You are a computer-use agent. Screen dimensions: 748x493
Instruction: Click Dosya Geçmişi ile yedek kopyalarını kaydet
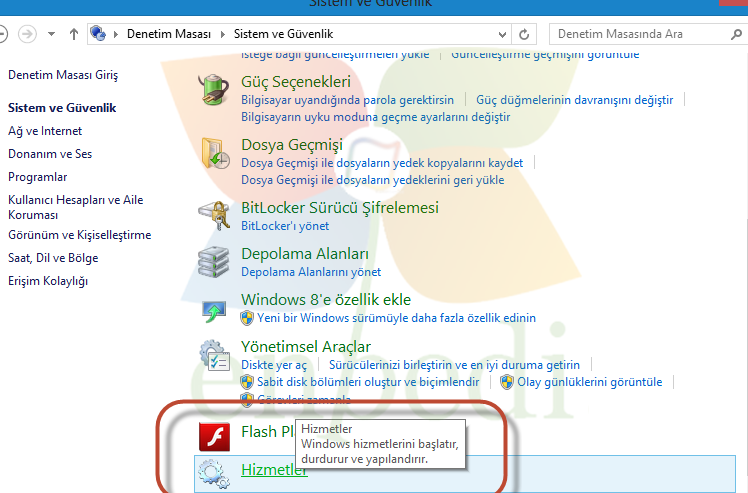382,163
